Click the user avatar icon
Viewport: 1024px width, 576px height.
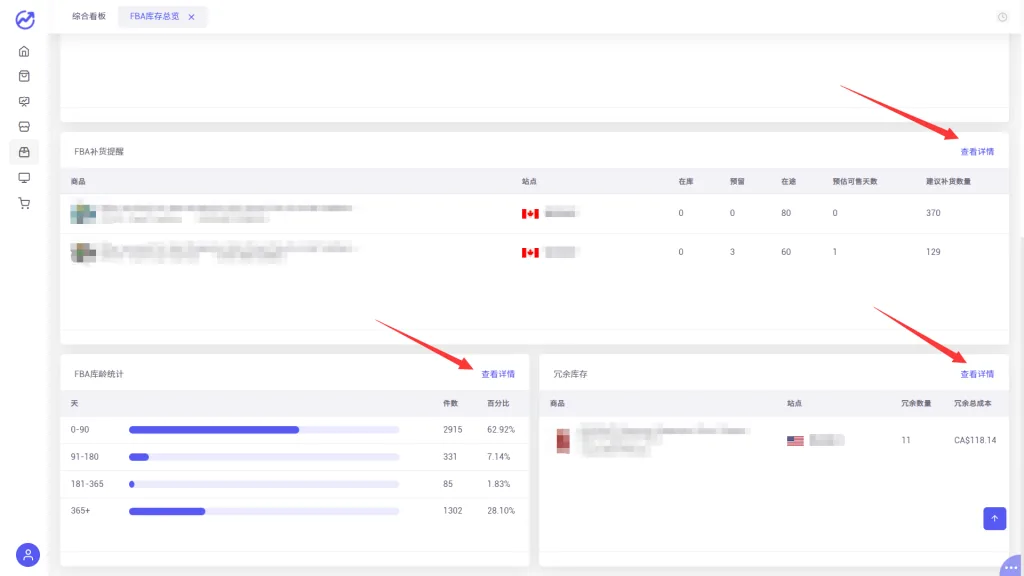[x=28, y=555]
